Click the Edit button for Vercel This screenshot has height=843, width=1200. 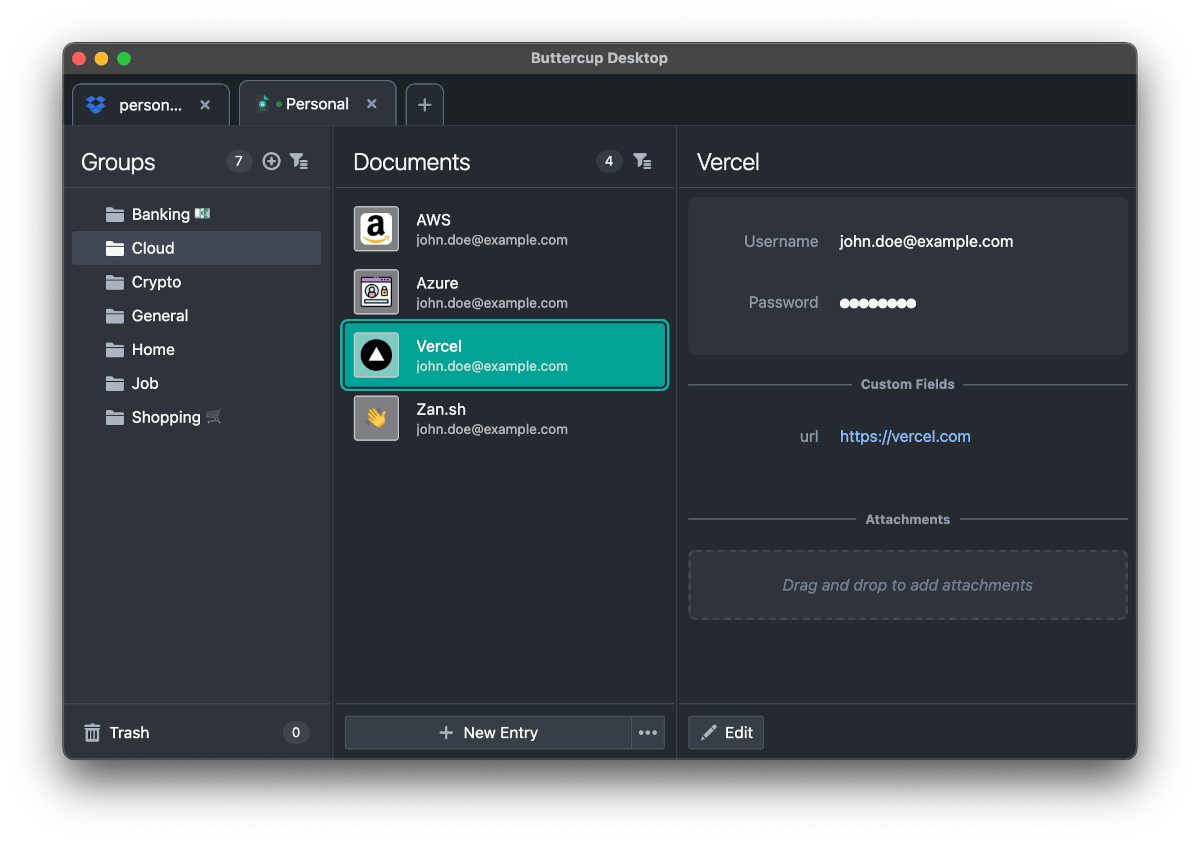pyautogui.click(x=726, y=733)
